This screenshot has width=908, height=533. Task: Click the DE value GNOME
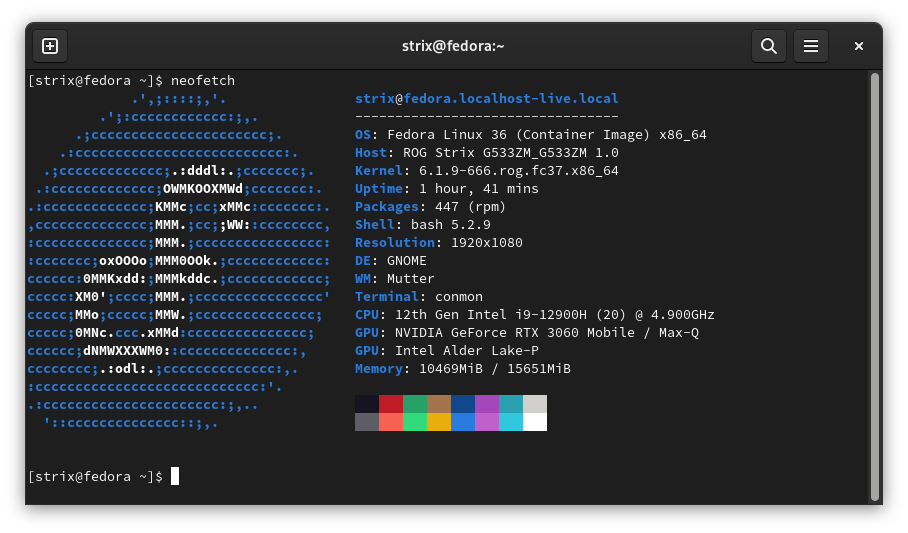coord(407,261)
